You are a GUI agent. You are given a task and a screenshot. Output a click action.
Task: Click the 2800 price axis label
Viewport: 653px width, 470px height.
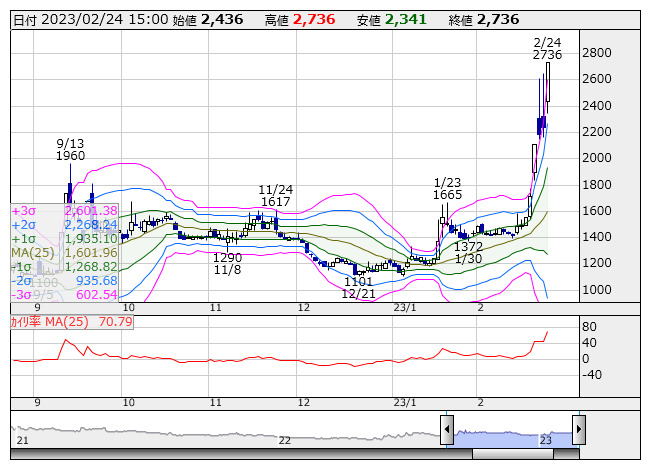pyautogui.click(x=597, y=53)
